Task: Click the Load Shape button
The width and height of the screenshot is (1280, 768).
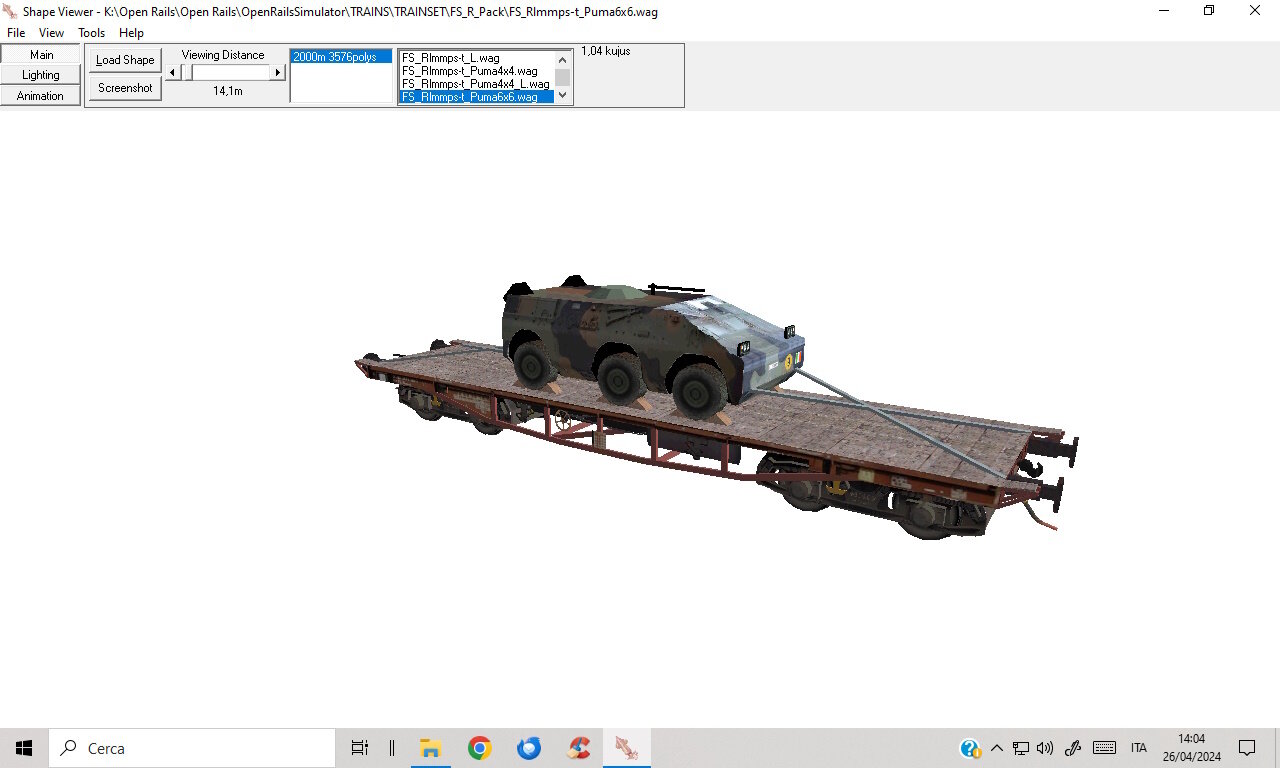Action: (x=125, y=60)
